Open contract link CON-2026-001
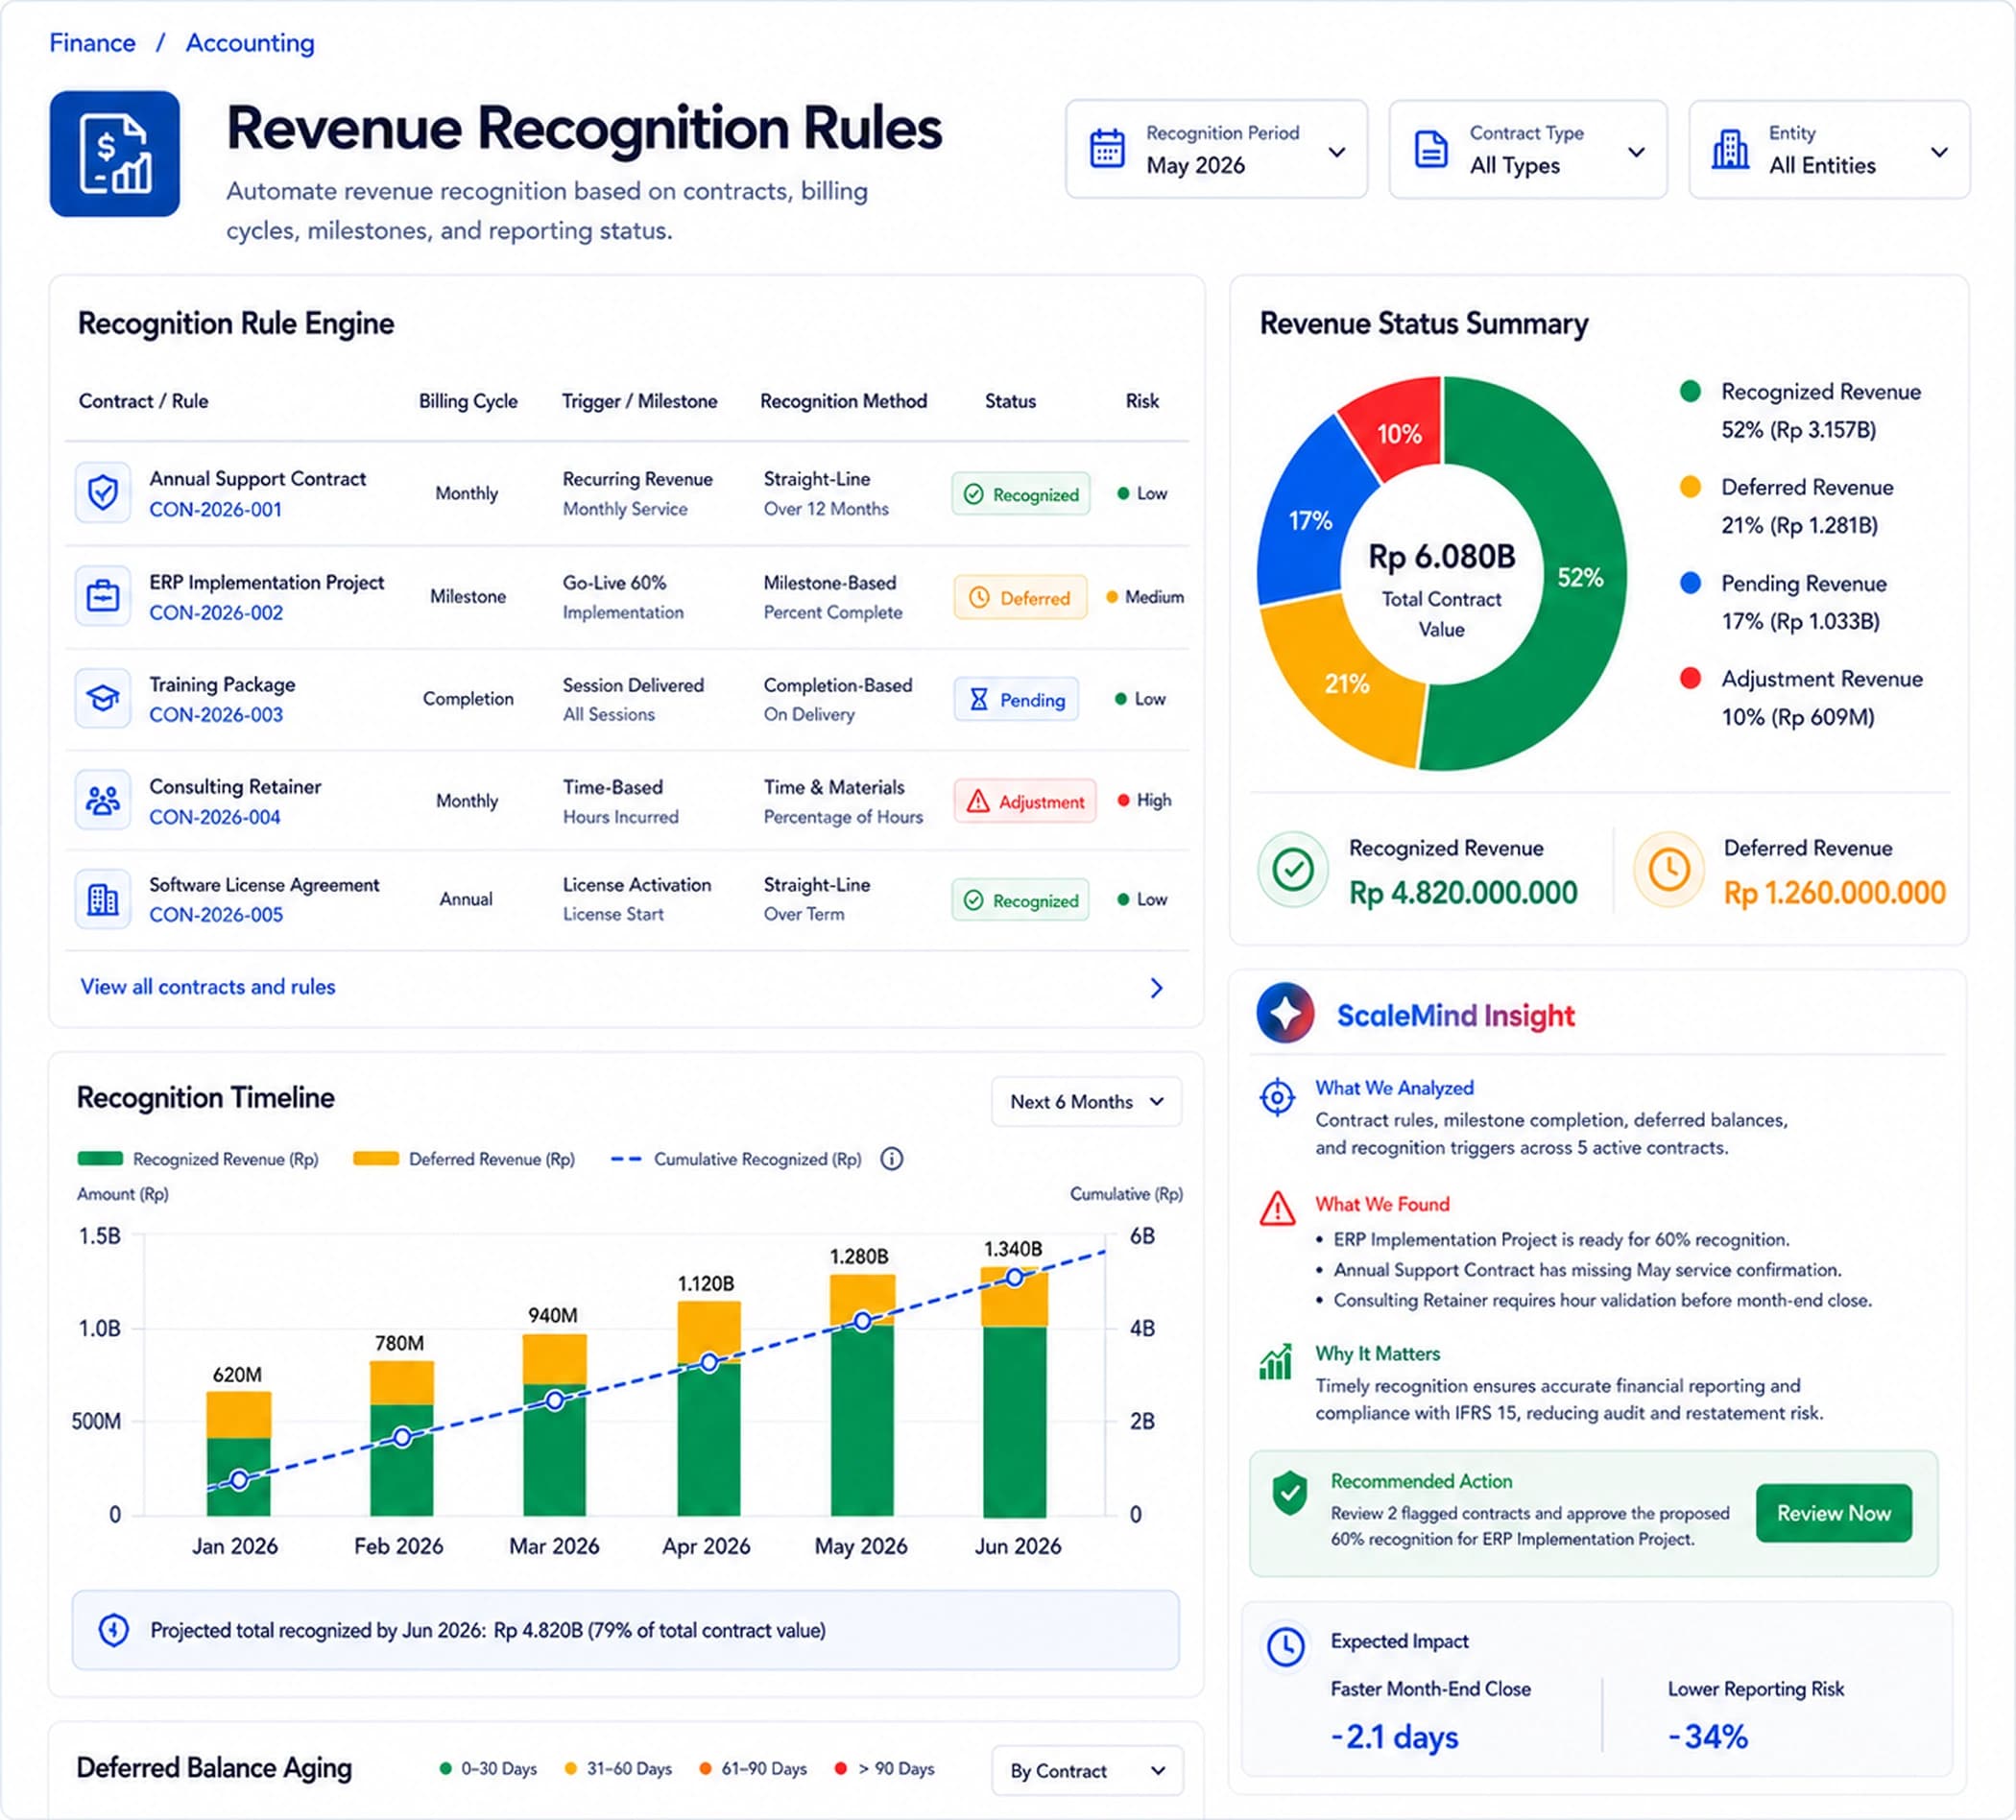Viewport: 2016px width, 1820px height. pyautogui.click(x=216, y=509)
